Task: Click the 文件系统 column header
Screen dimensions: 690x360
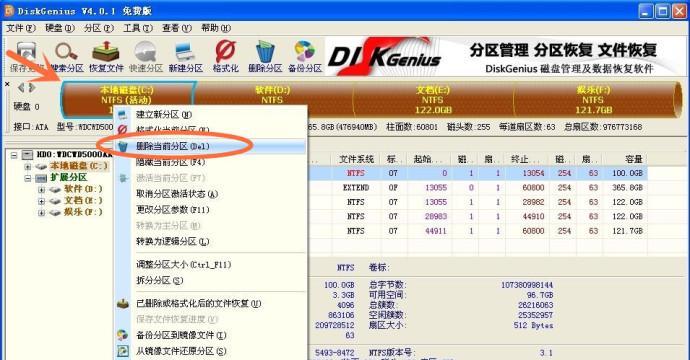Action: 356,159
